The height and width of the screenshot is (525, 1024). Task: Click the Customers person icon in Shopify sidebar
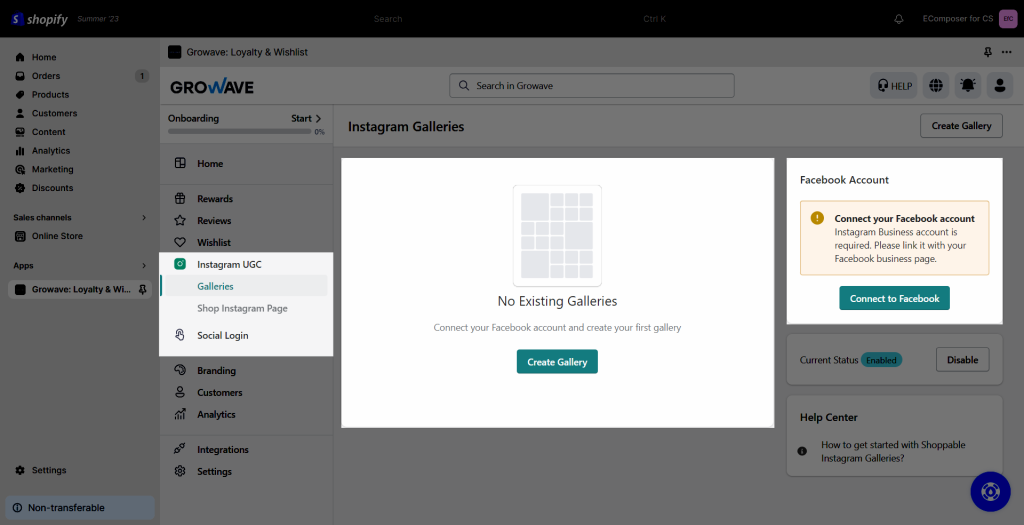click(x=20, y=113)
